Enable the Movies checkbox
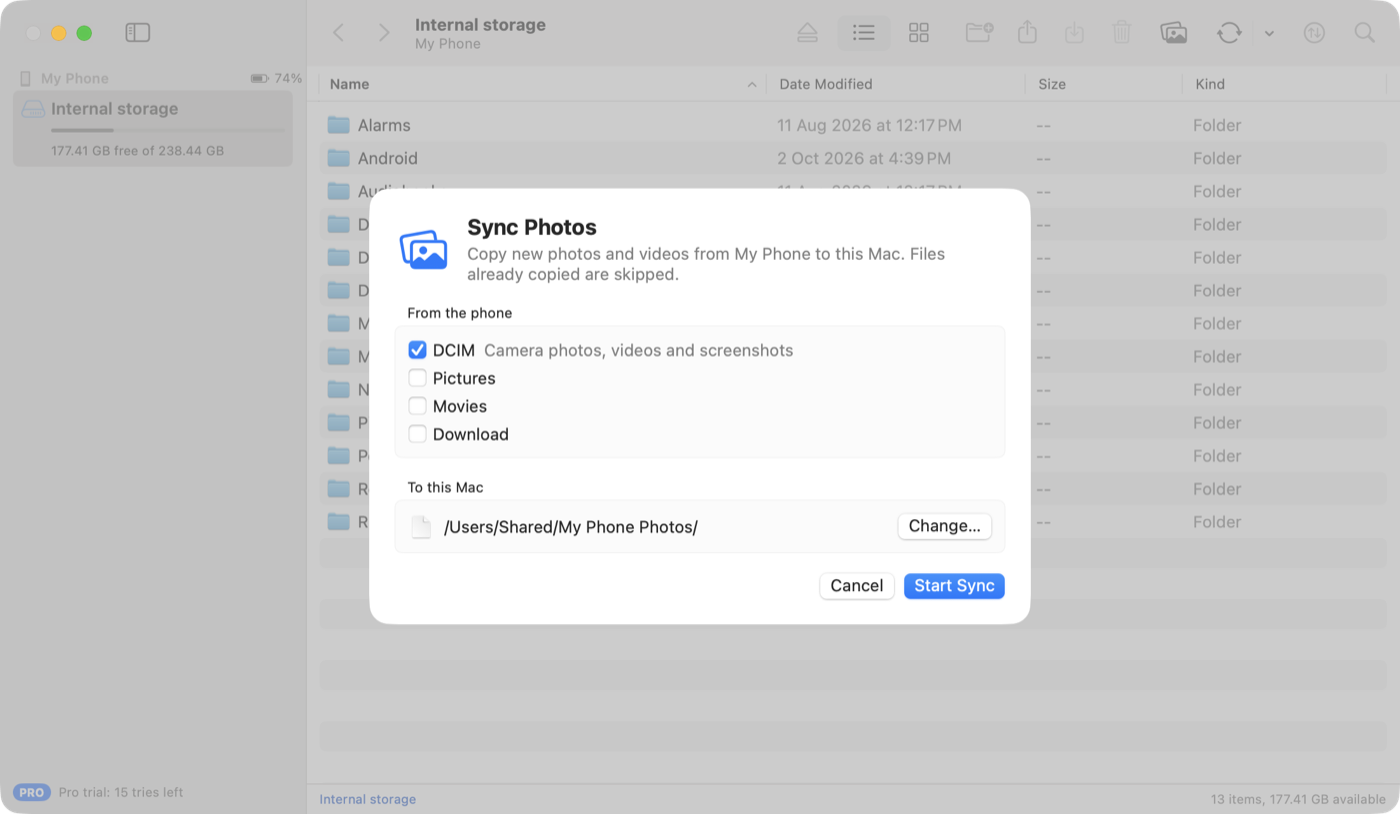 pos(418,406)
